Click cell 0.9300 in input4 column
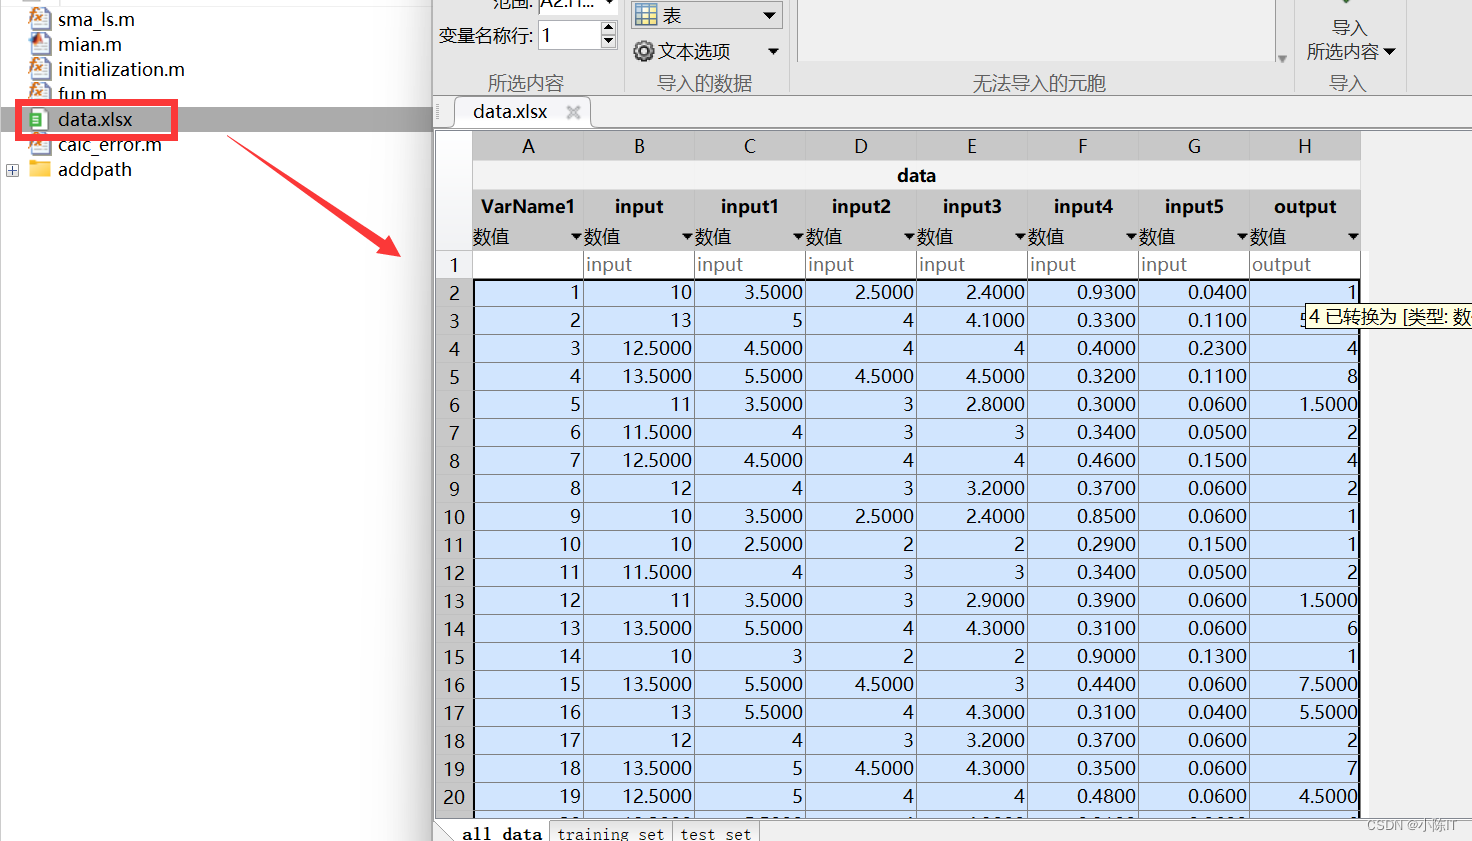The image size is (1472, 841). [x=1083, y=292]
